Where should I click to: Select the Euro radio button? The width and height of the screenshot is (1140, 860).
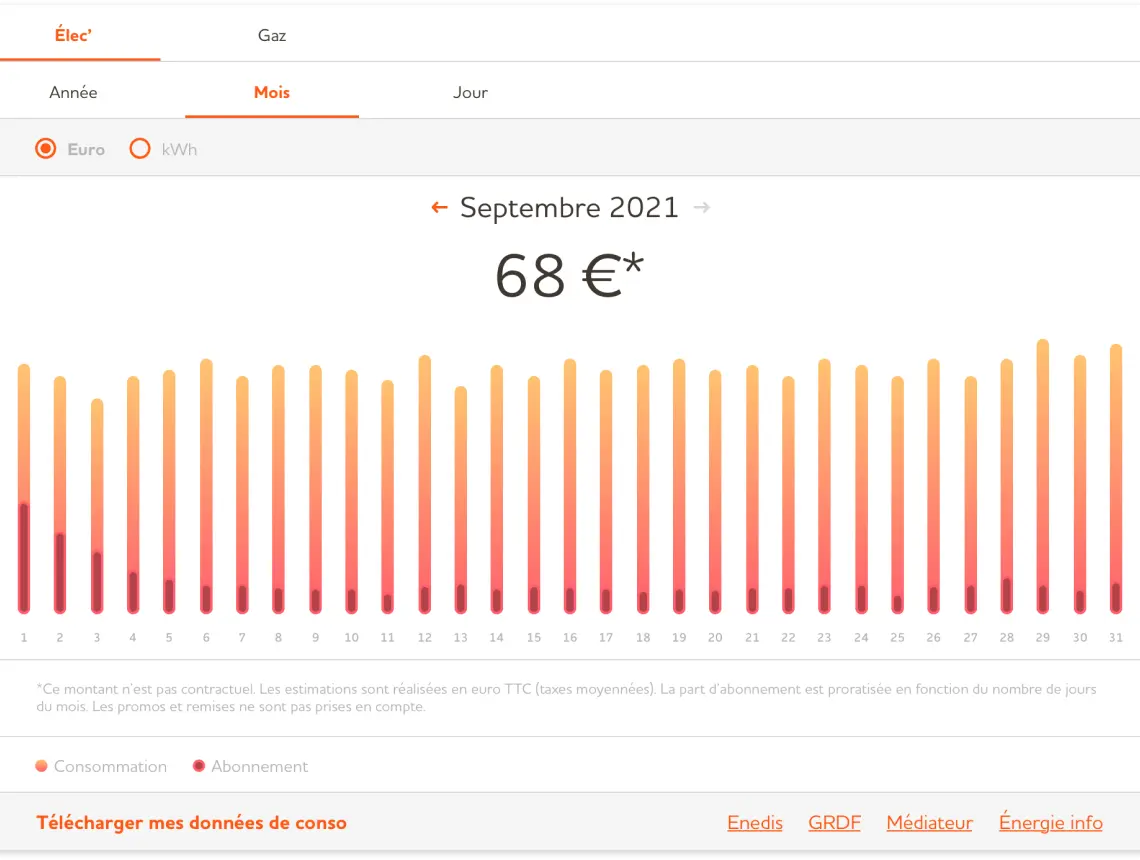click(45, 149)
